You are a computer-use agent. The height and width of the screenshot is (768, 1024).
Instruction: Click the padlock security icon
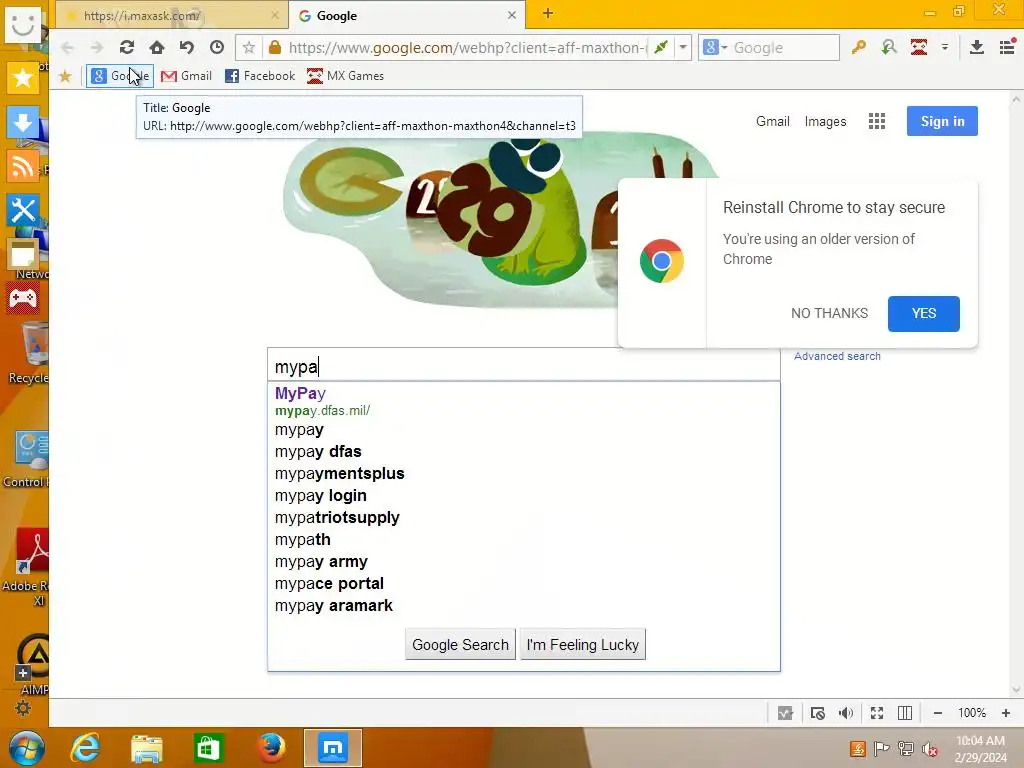pos(275,47)
